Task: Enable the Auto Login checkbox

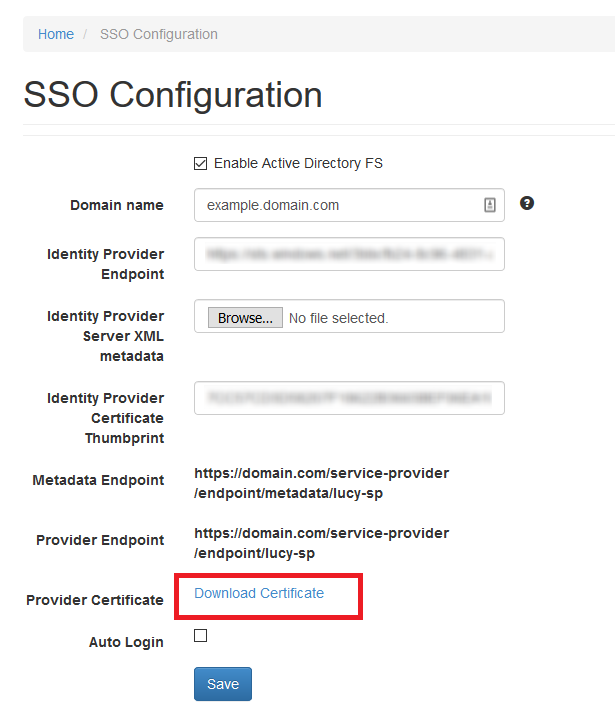Action: click(x=200, y=635)
